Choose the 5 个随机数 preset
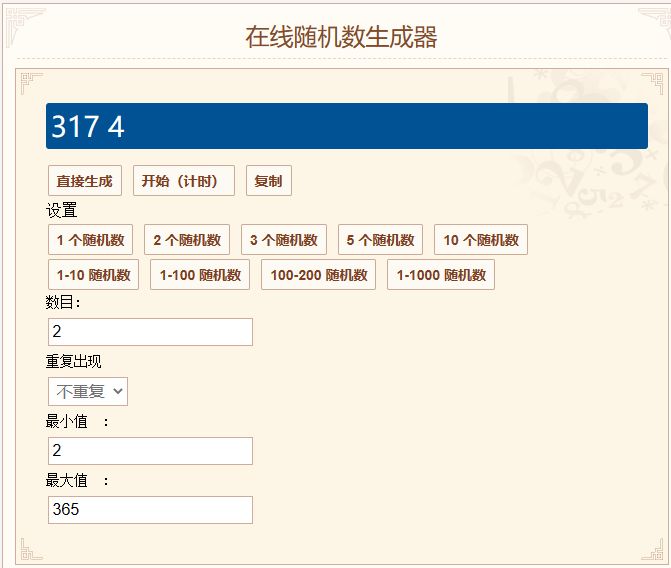The width and height of the screenshot is (671, 568). [380, 240]
